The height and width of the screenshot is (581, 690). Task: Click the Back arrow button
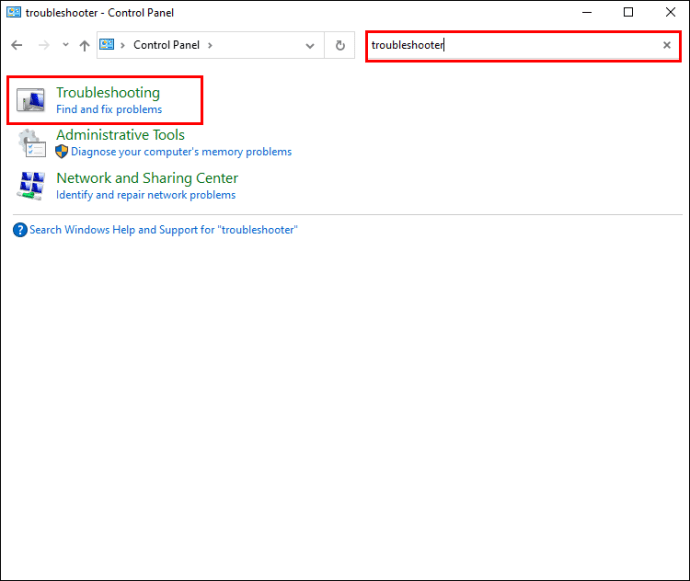point(17,45)
